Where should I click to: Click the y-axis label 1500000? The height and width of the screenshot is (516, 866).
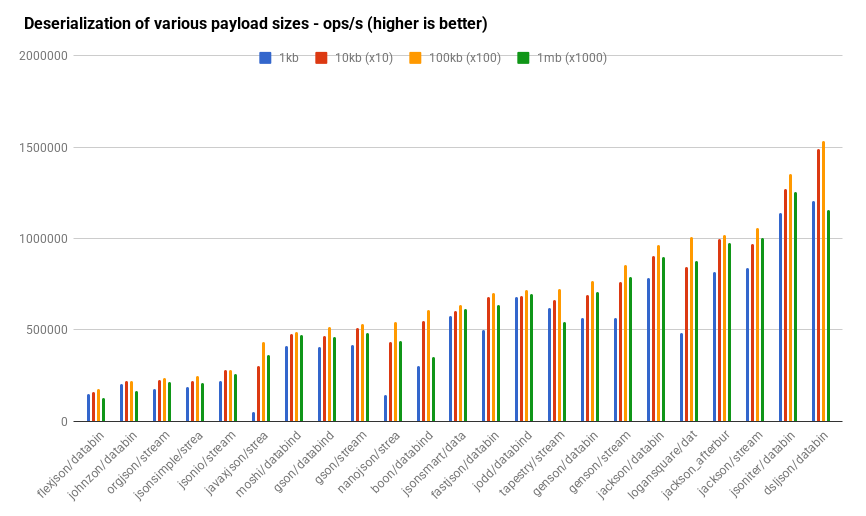[x=43, y=148]
